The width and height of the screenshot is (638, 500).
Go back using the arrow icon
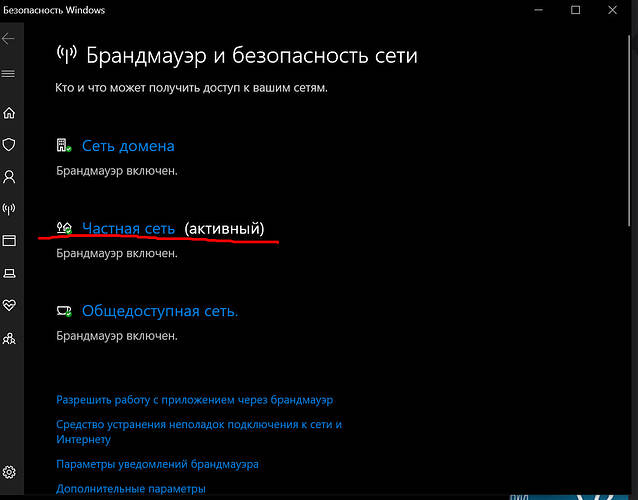(x=8, y=39)
